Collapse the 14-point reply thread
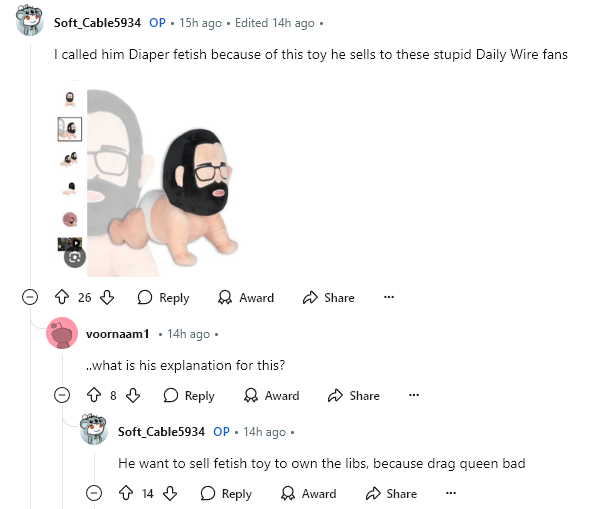The image size is (593, 509). (x=94, y=493)
